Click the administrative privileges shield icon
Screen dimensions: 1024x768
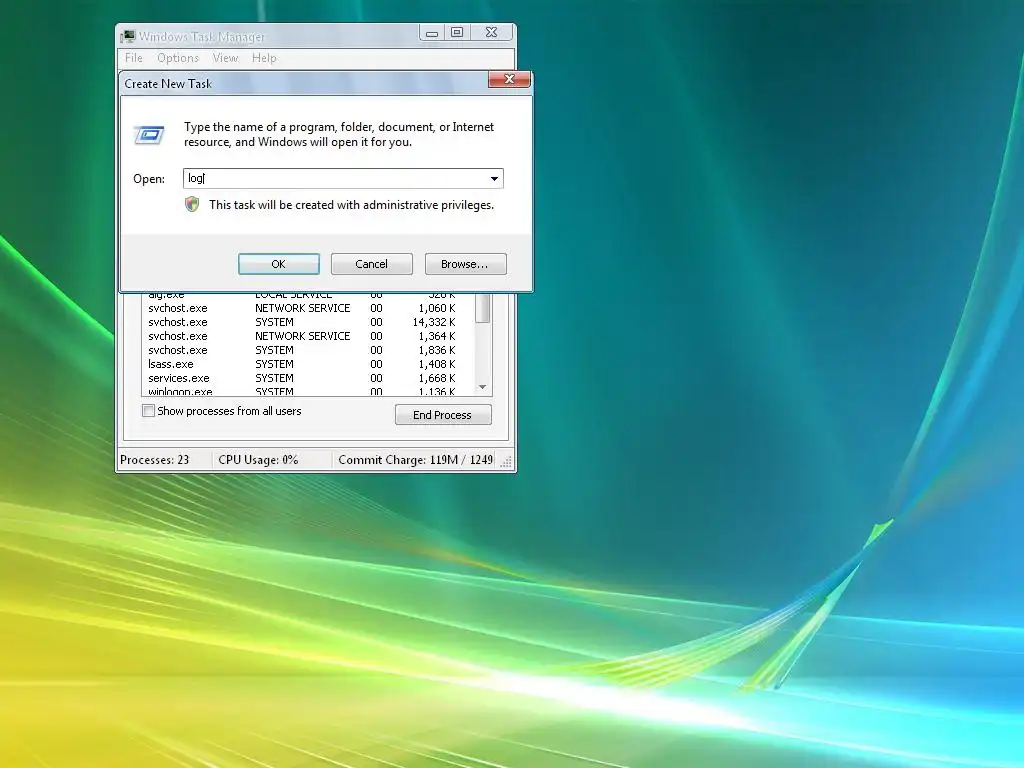[192, 204]
